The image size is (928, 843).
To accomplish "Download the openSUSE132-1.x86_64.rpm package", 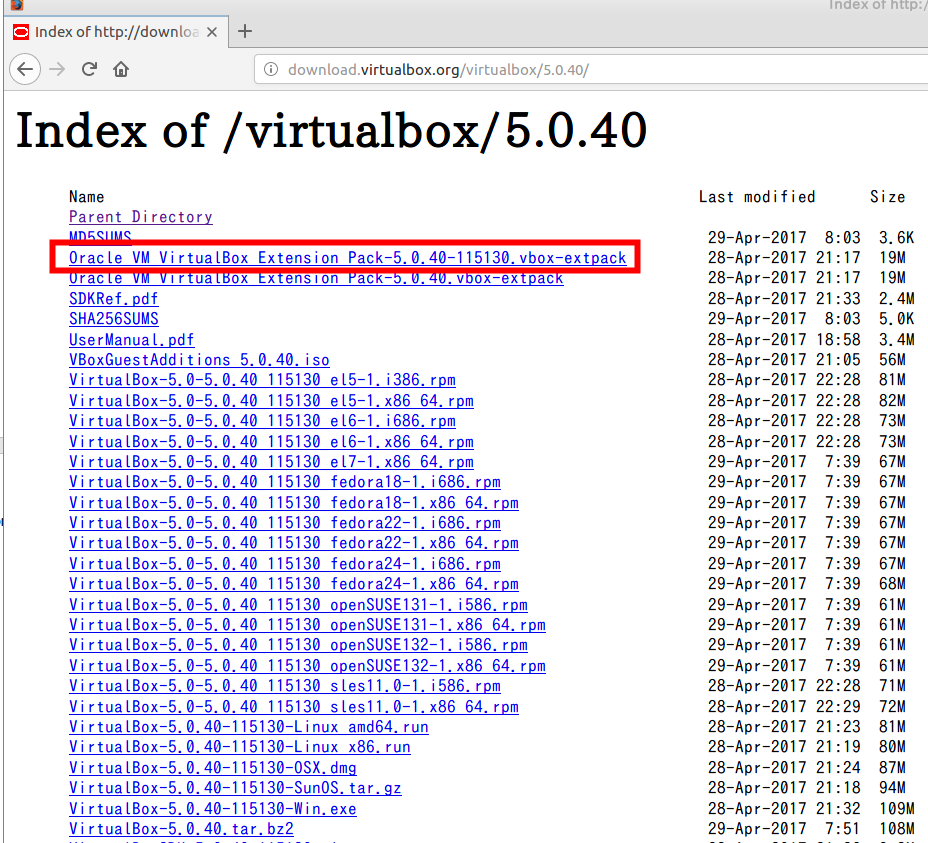I will pyautogui.click(x=307, y=666).
